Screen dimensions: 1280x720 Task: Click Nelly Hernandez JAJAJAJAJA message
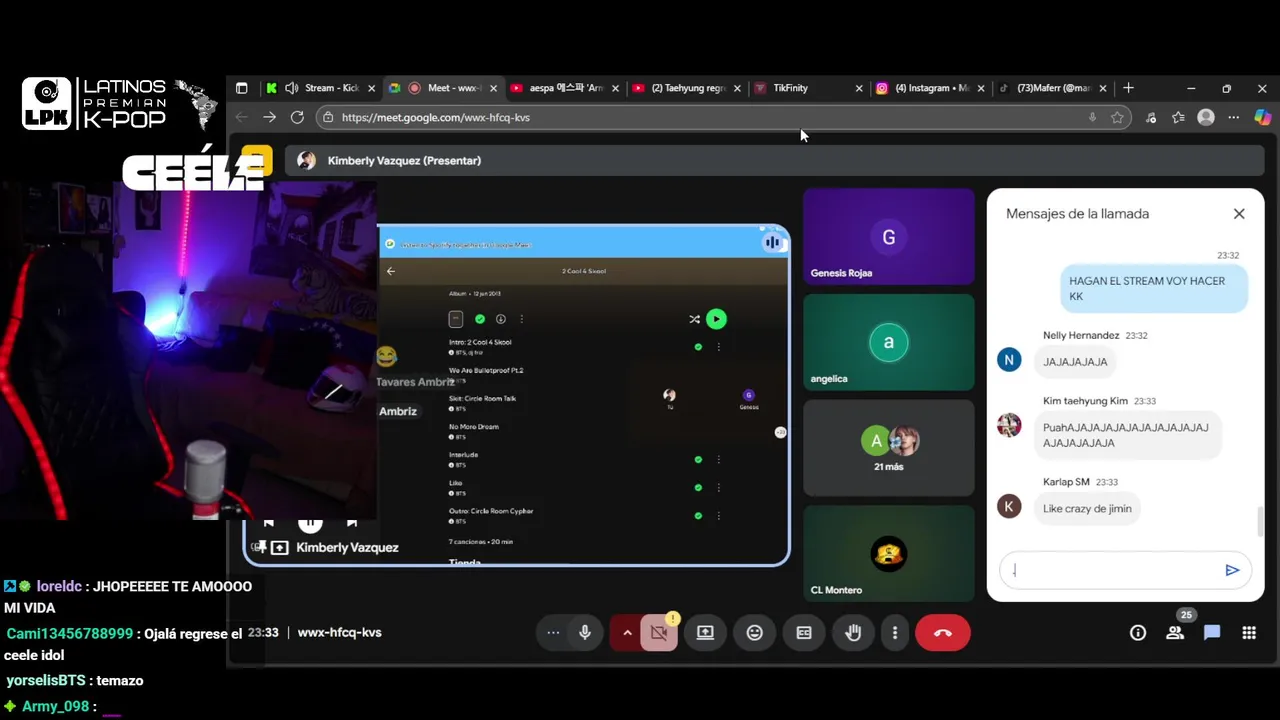click(x=1075, y=362)
